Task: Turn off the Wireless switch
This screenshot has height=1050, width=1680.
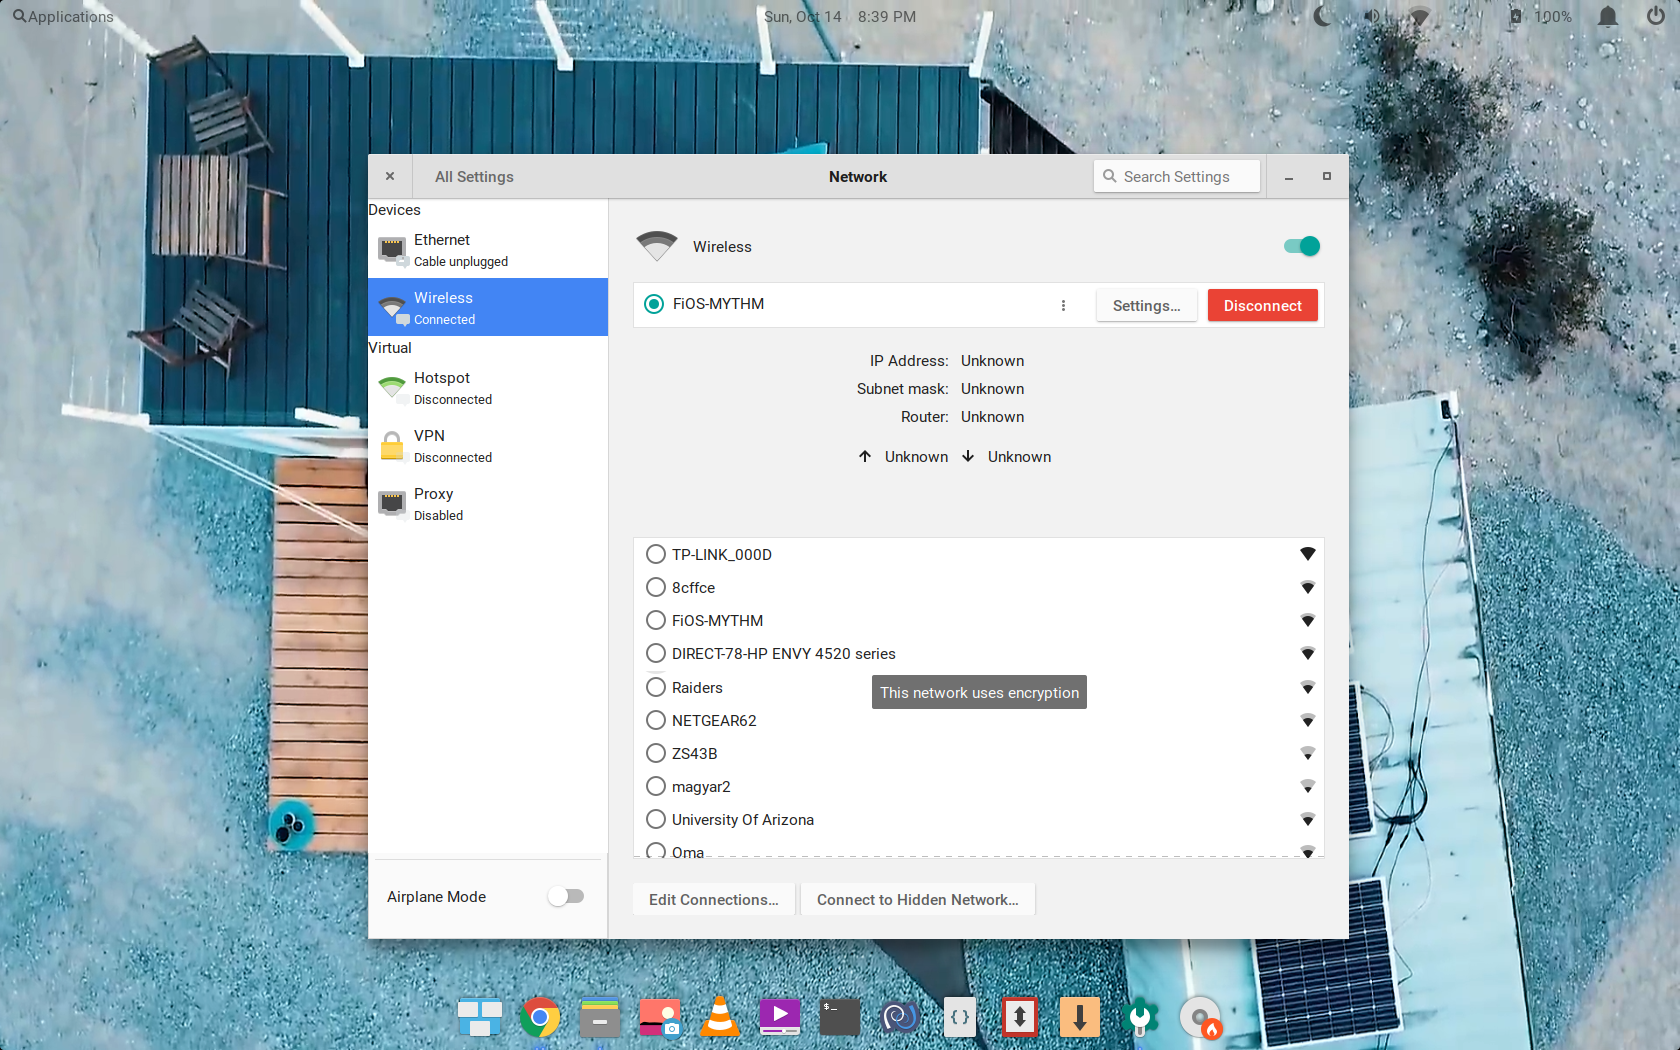Action: point(1302,246)
